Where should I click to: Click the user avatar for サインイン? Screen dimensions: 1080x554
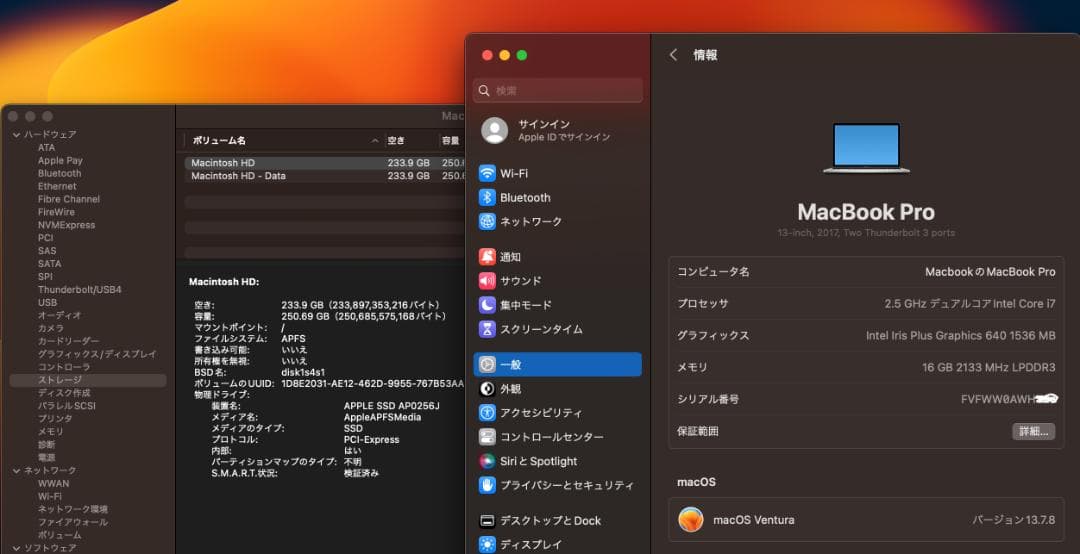pyautogui.click(x=495, y=130)
